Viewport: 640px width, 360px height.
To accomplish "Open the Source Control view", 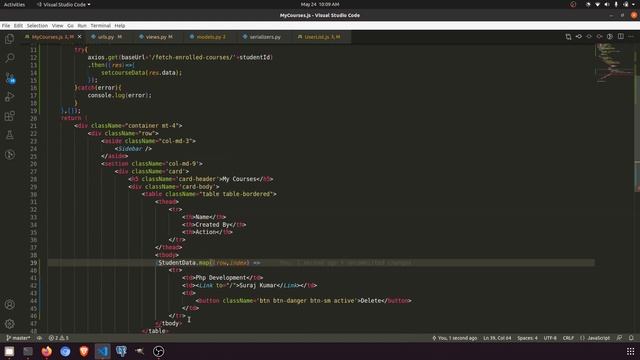I will [x=9, y=78].
